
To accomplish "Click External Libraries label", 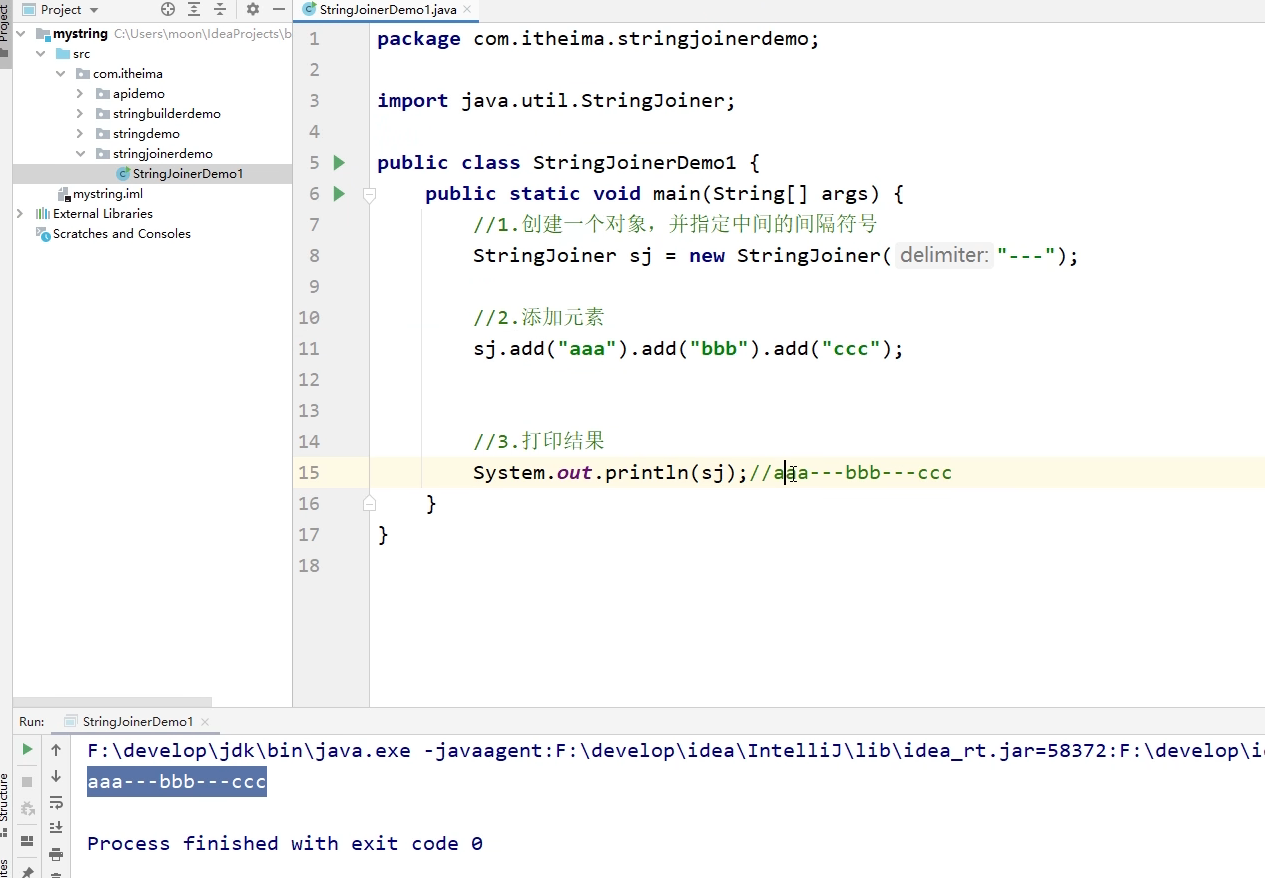I will 103,214.
